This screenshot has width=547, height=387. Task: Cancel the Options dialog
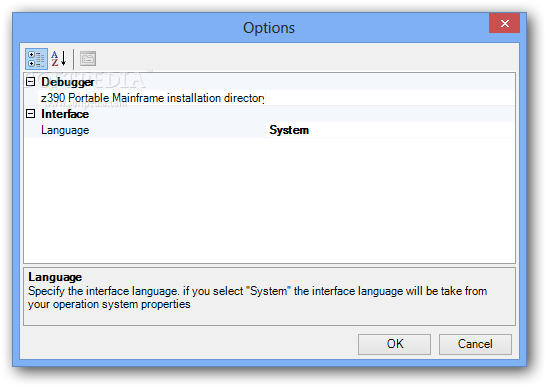475,344
